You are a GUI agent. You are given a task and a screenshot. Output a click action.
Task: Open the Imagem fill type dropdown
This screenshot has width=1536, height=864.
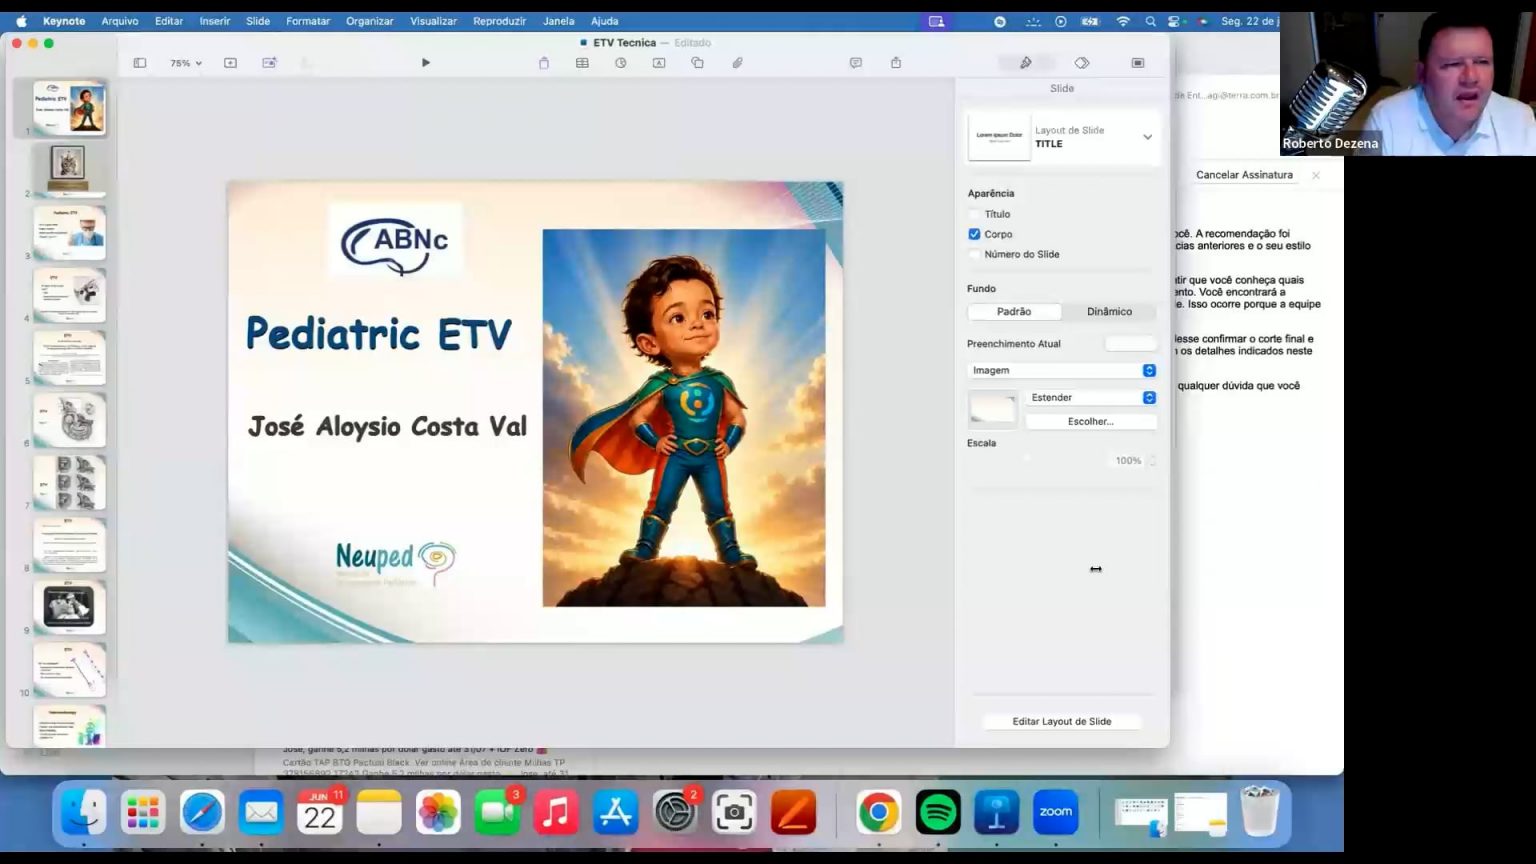coord(1063,370)
